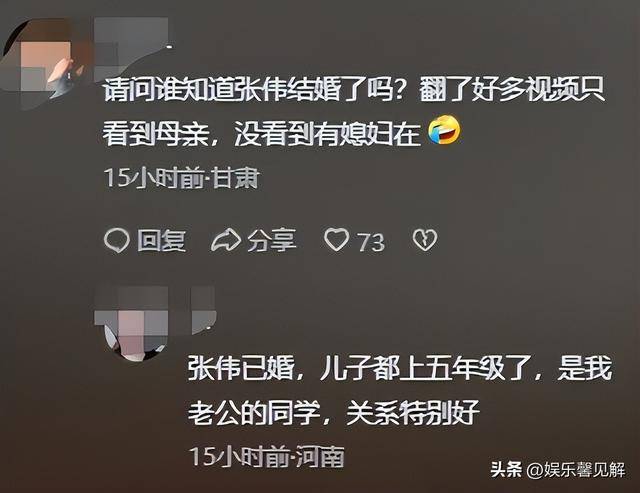640x493 pixels.
Task: Click the 15小时前 time on the 甘肃 comment
Action: (153, 178)
